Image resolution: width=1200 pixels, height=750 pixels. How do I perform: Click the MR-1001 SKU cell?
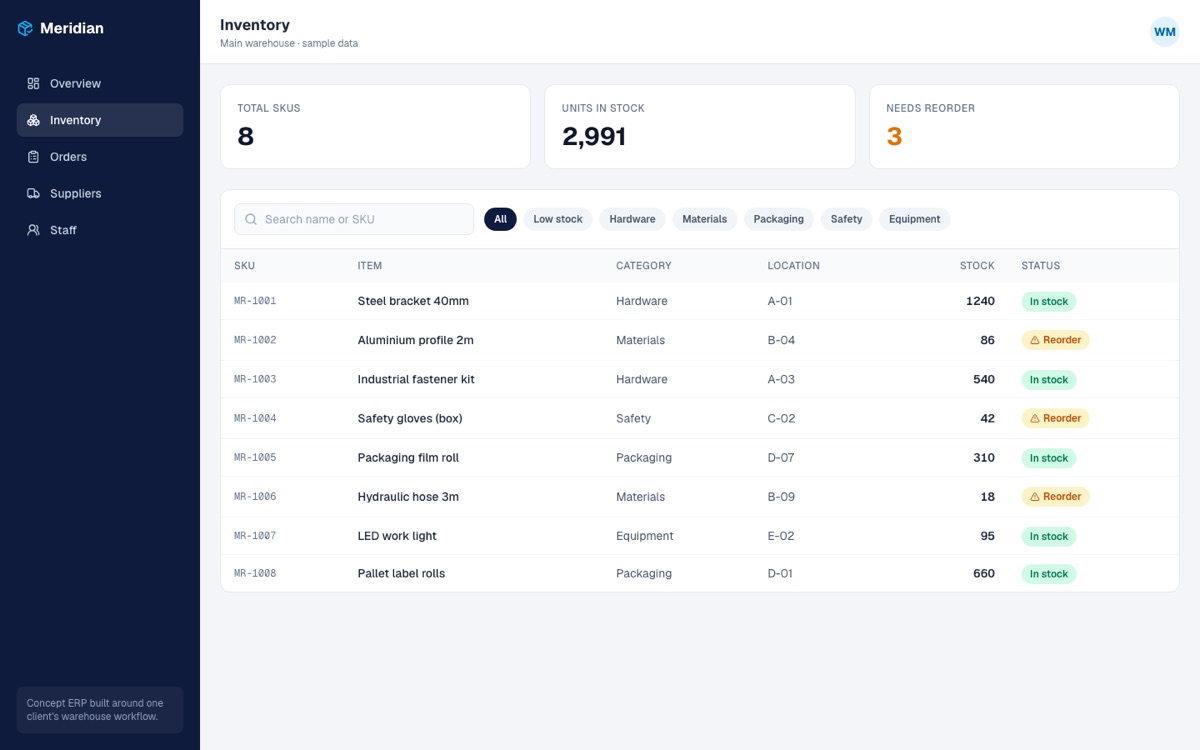pos(255,301)
